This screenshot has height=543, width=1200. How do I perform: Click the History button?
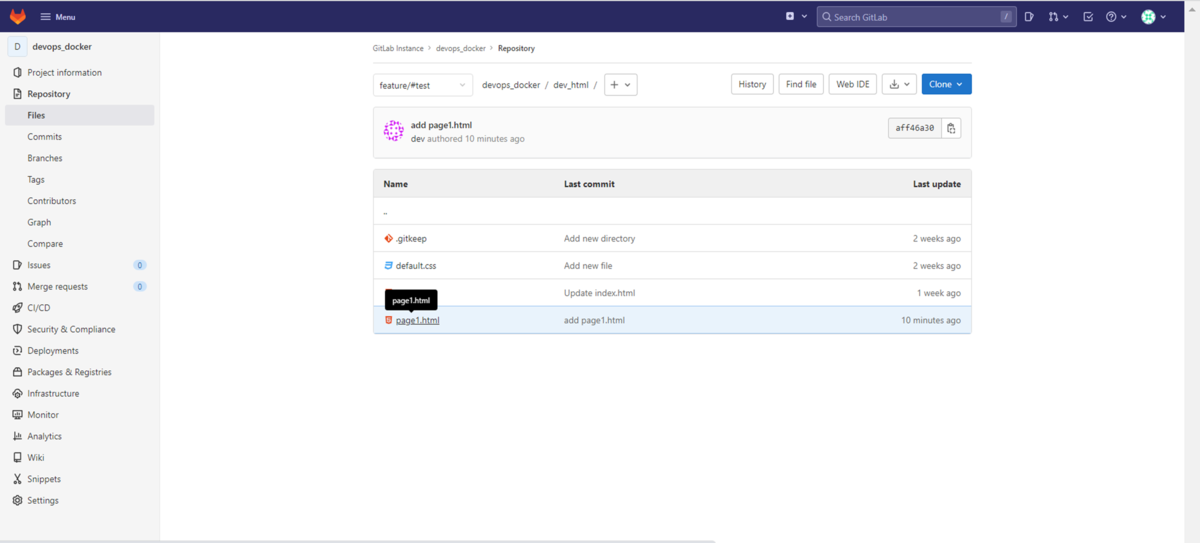coord(752,85)
